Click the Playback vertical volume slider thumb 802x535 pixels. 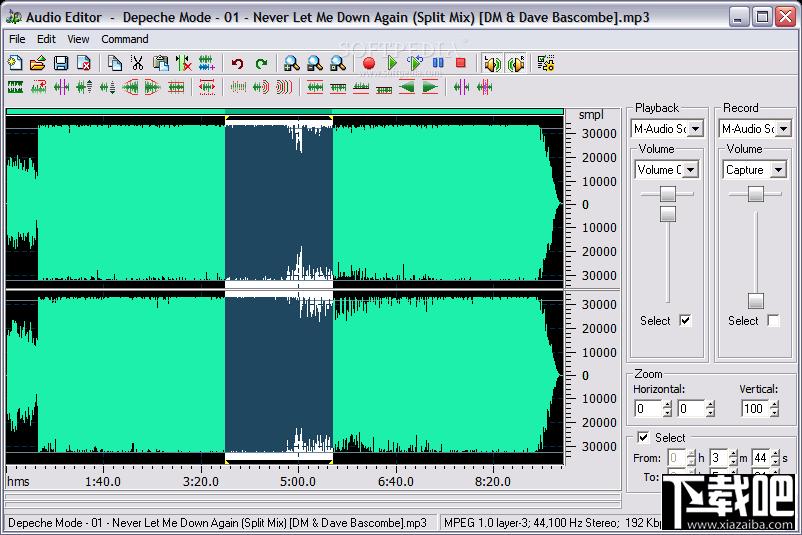click(667, 214)
